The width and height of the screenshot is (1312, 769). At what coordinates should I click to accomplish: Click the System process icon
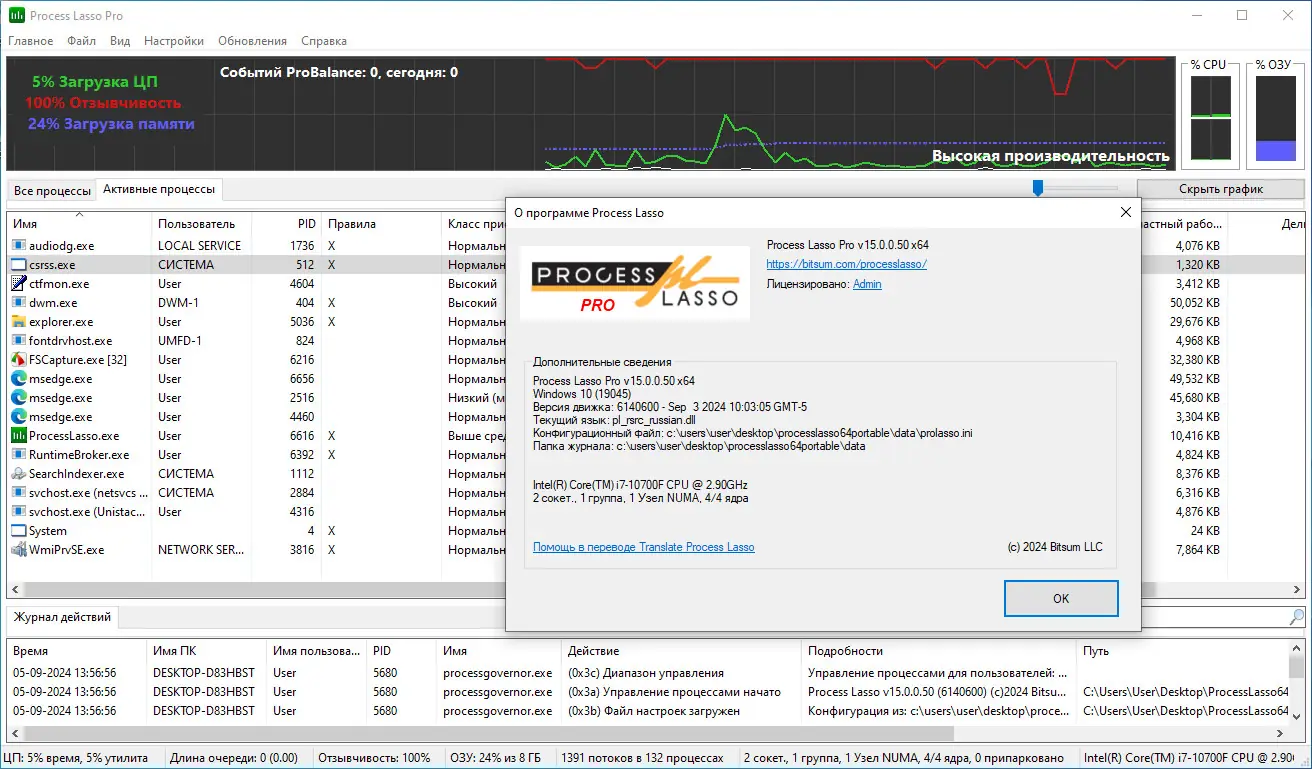tap(19, 531)
